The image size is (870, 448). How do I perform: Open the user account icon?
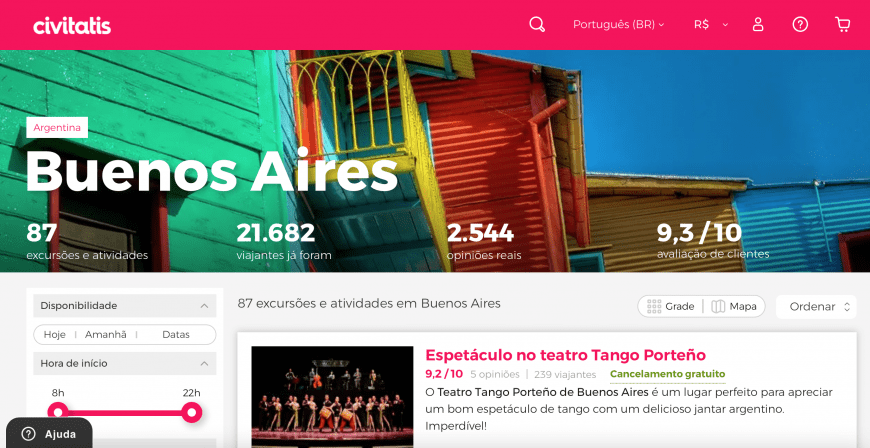pyautogui.click(x=758, y=24)
